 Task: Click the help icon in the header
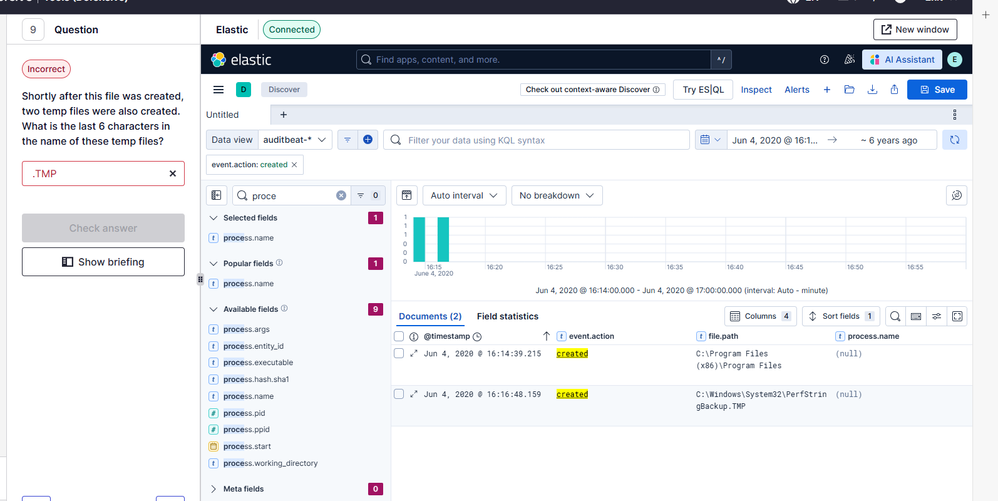point(824,60)
